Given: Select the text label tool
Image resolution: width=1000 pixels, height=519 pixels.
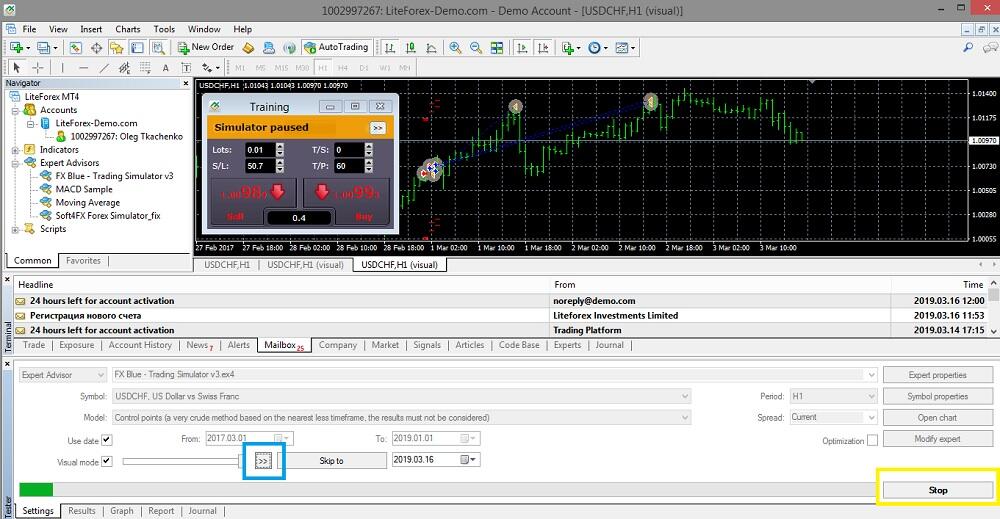Looking at the screenshot, I should point(186,68).
